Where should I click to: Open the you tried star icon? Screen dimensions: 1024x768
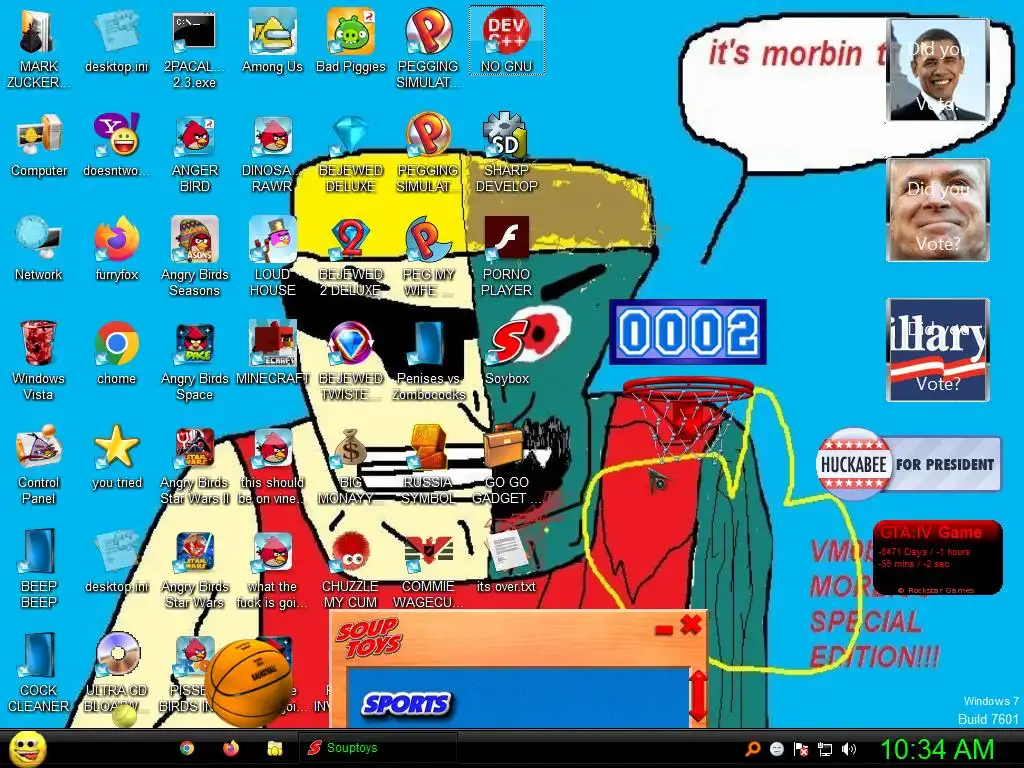pos(116,457)
